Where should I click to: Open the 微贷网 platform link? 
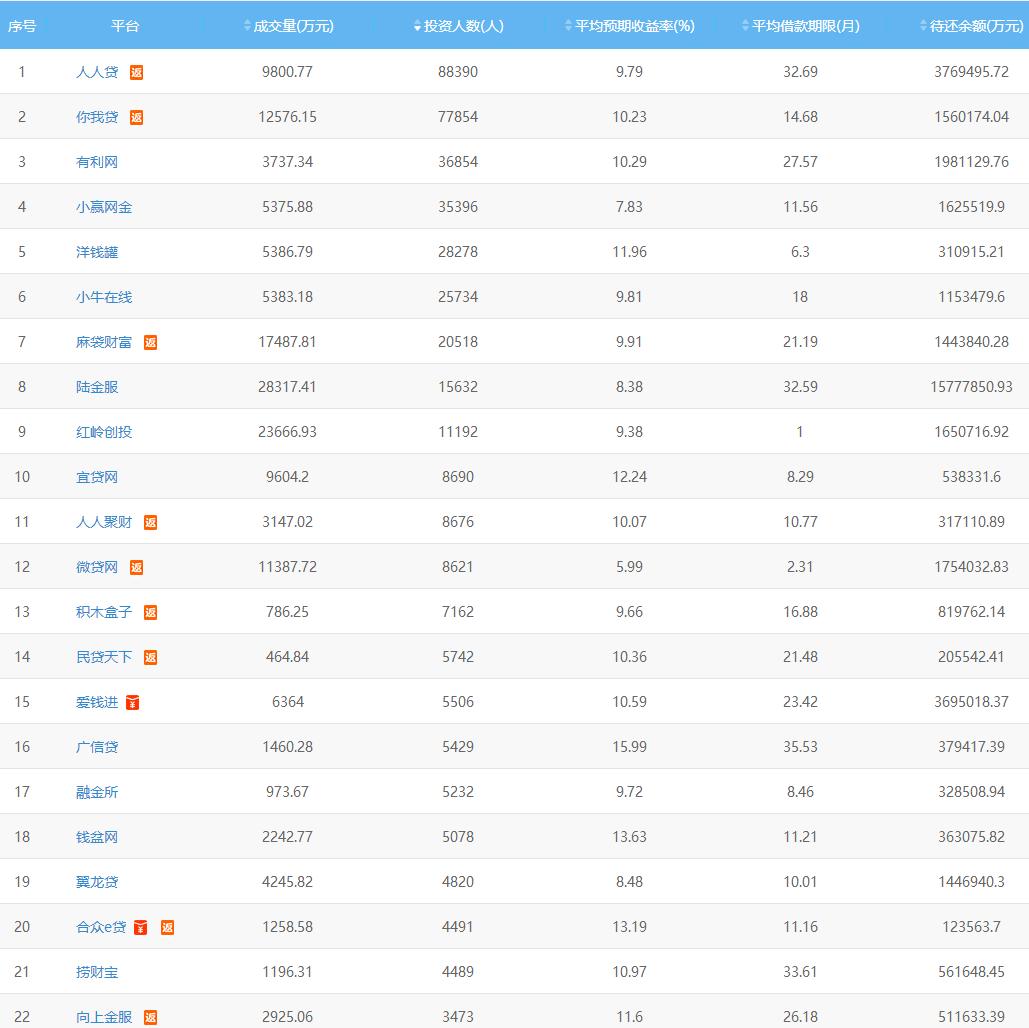[x=97, y=567]
